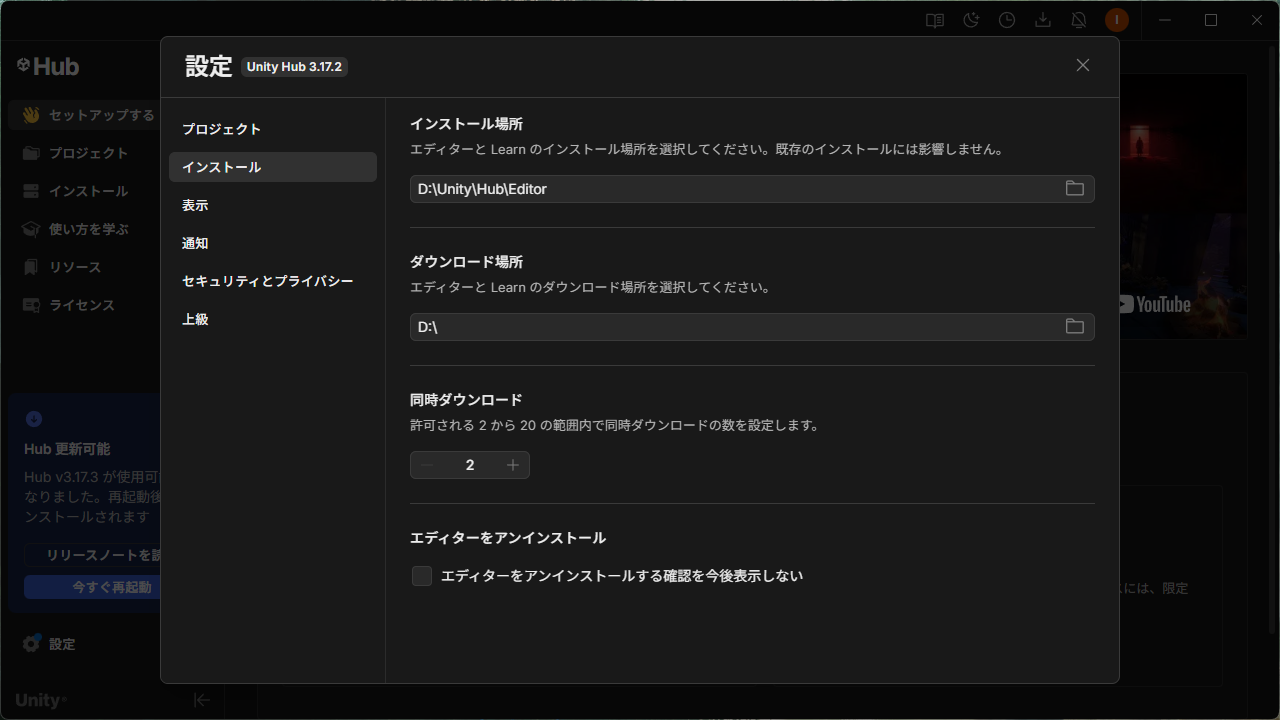Select the 通知 settings tab
Viewport: 1280px width, 720px height.
tap(195, 243)
